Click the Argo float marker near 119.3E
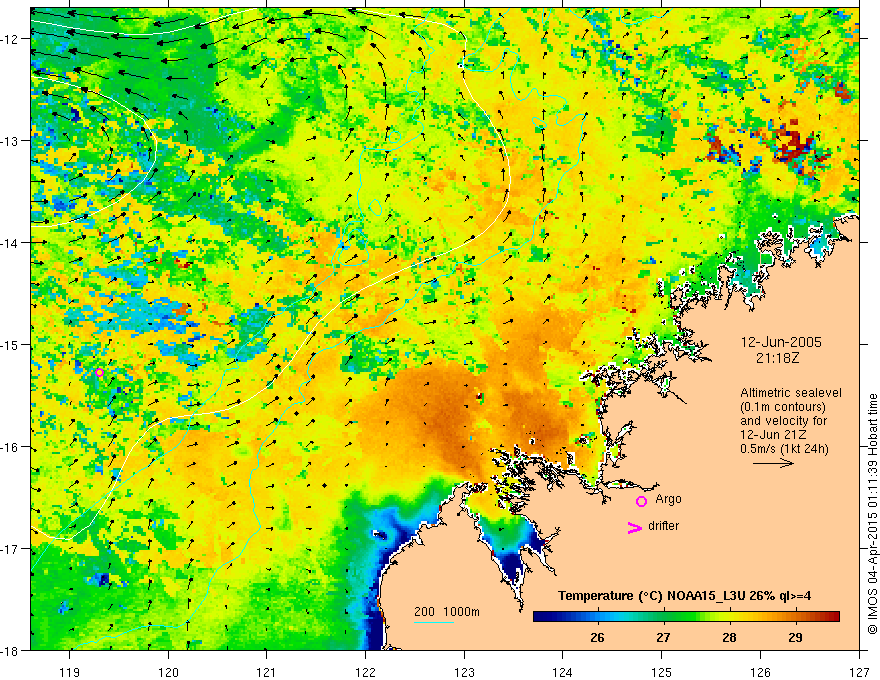880x680 pixels. click(x=99, y=372)
